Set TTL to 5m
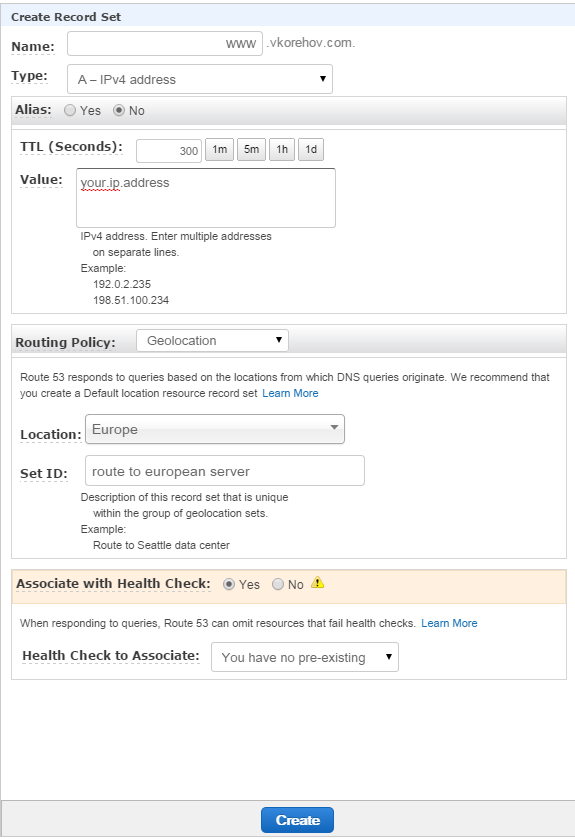 (x=251, y=149)
